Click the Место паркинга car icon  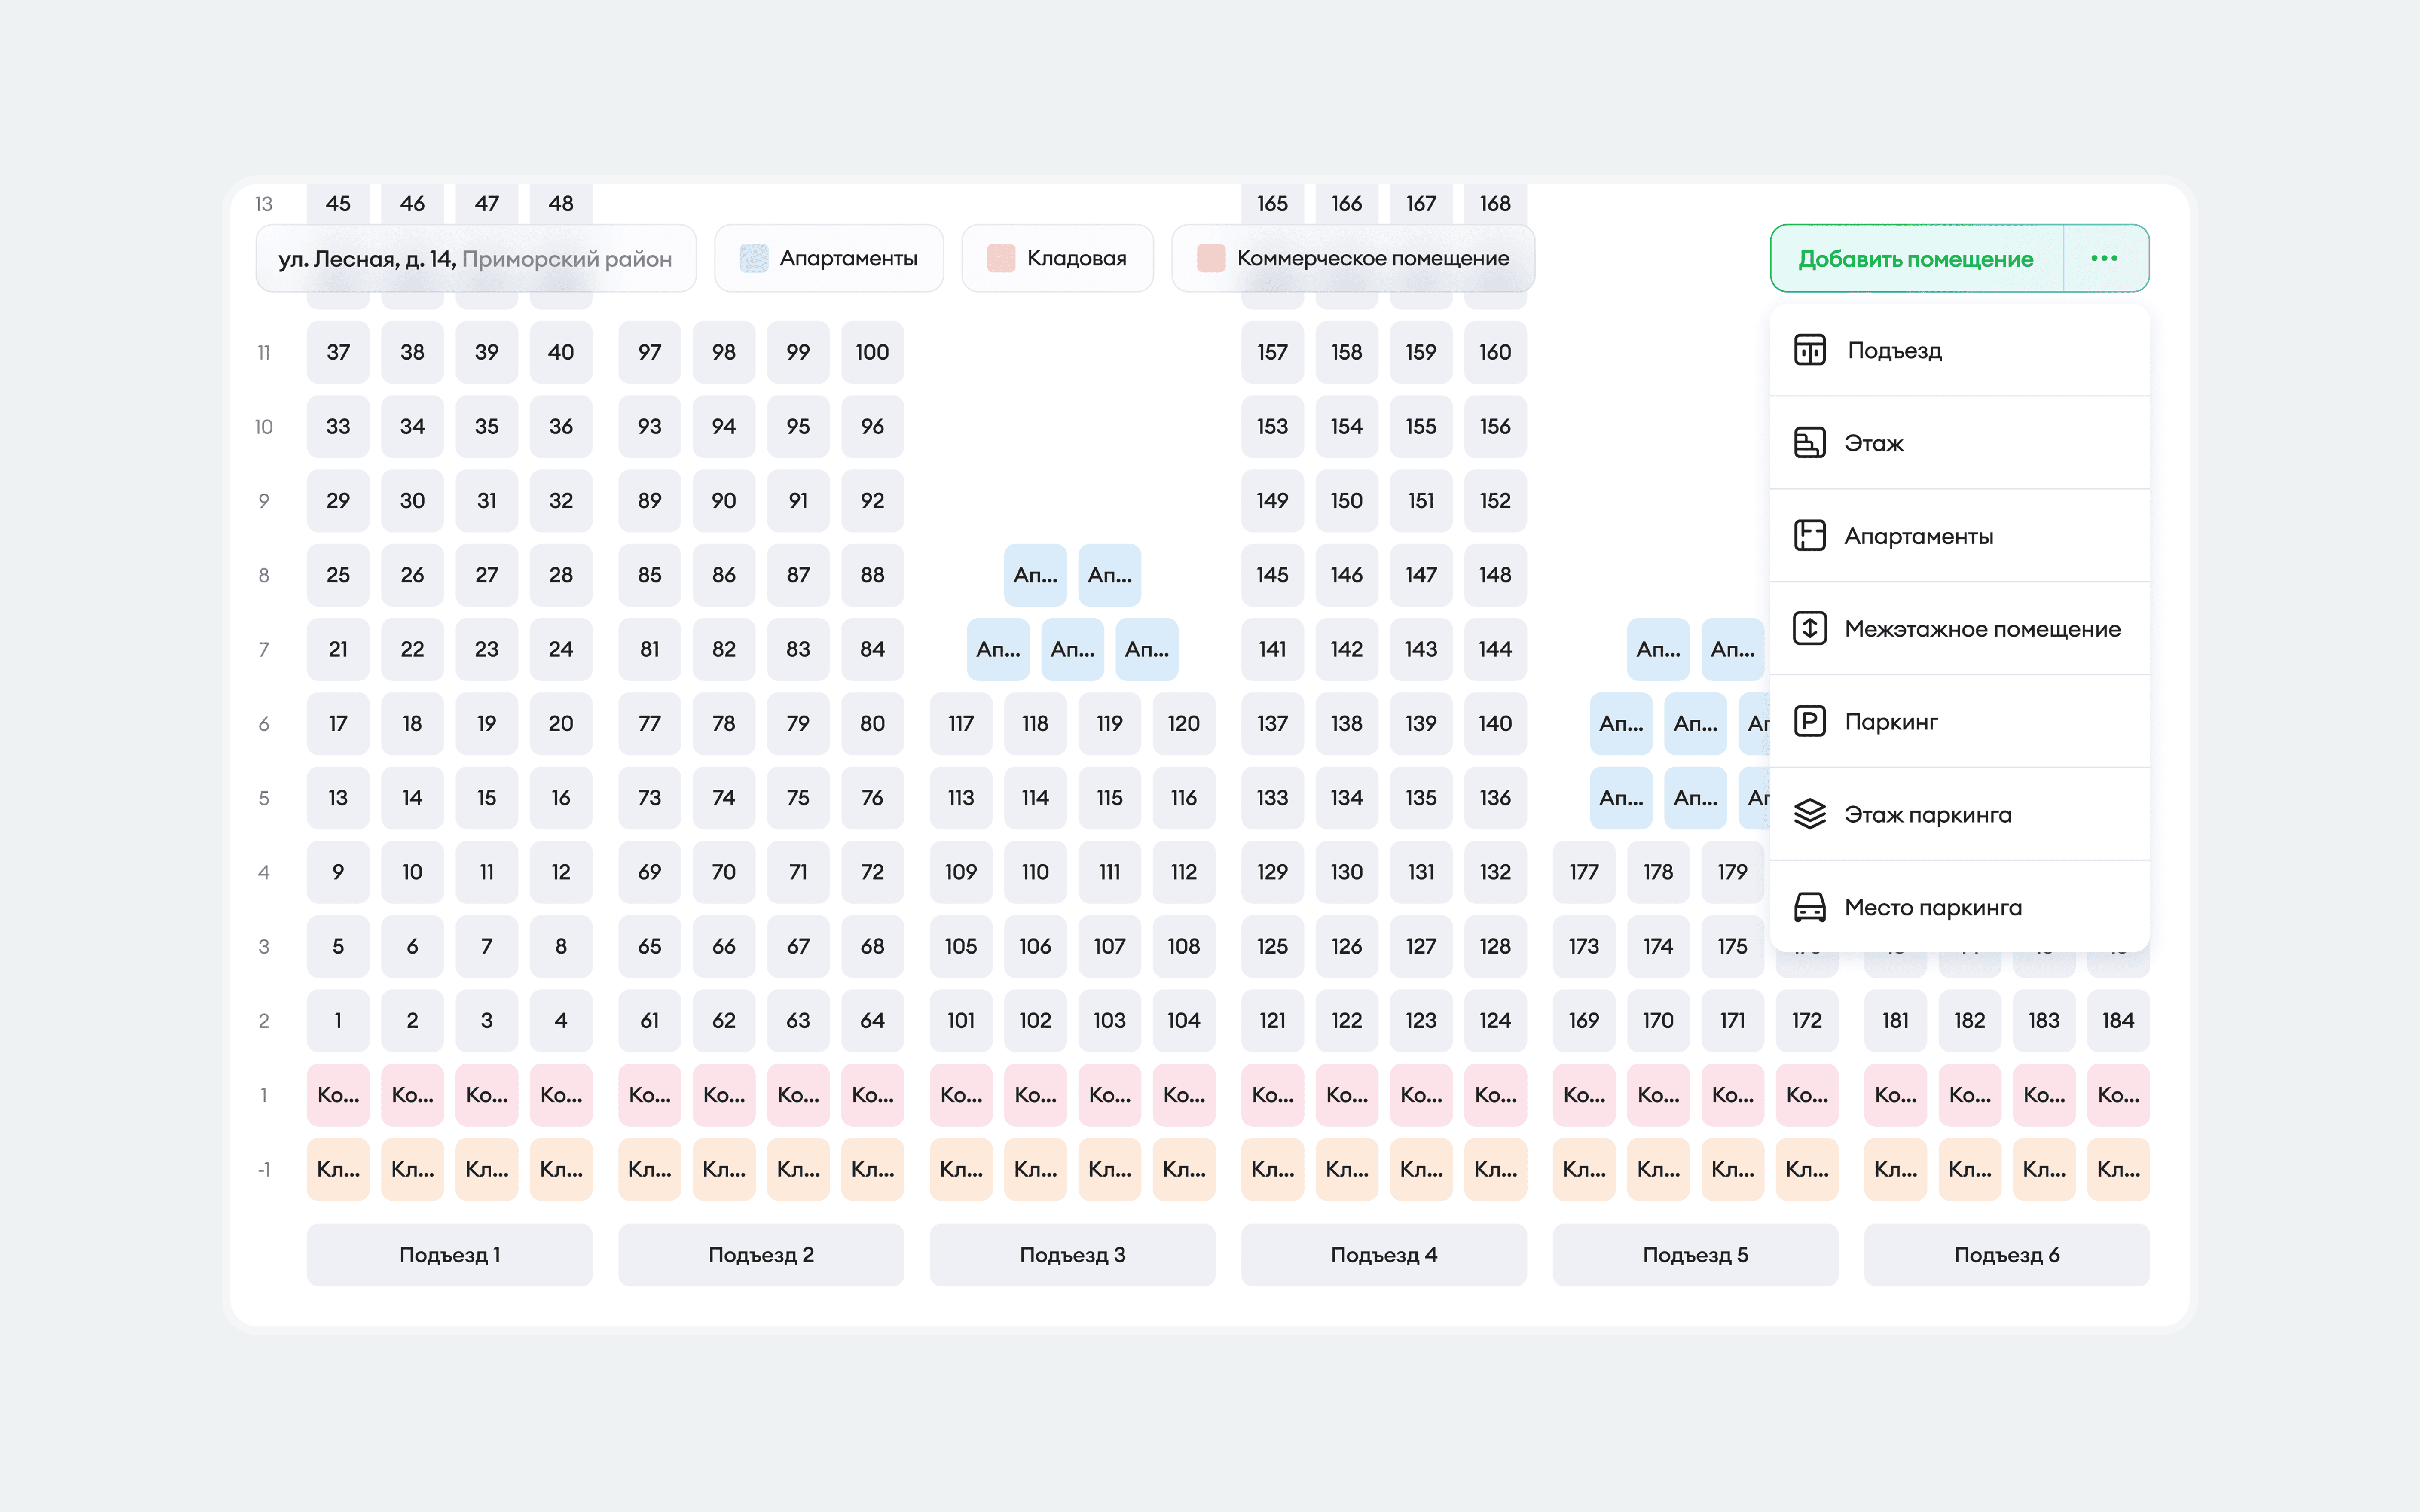(1809, 907)
